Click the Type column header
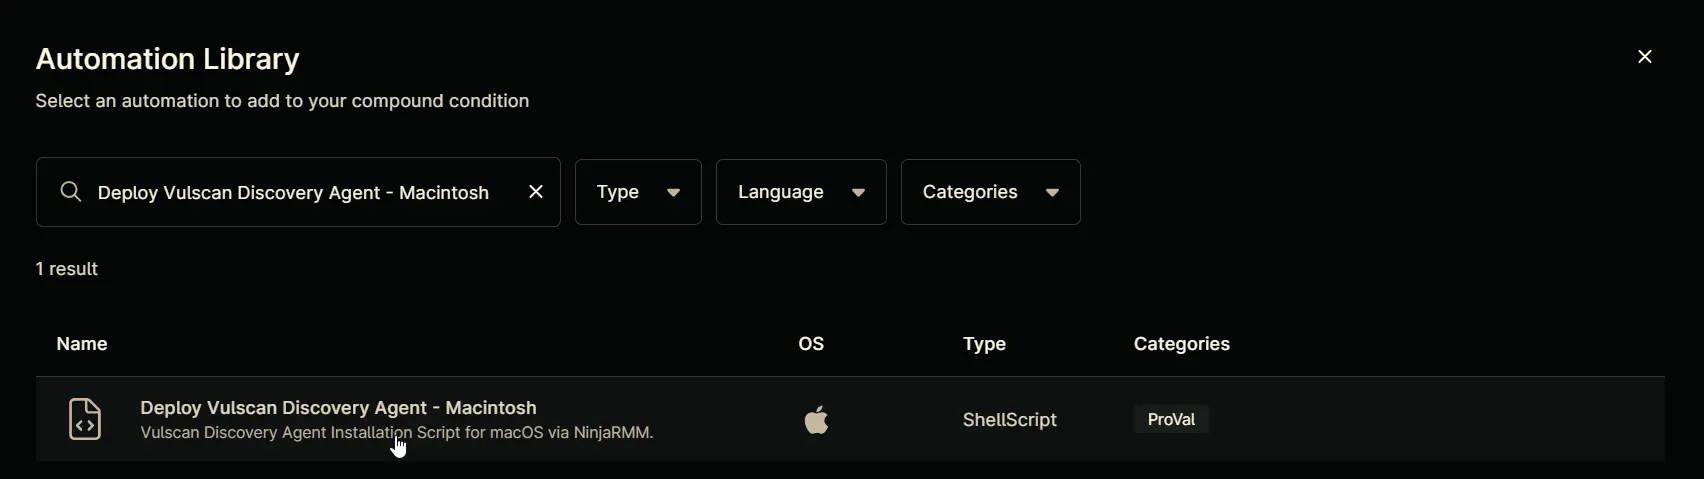This screenshot has width=1704, height=479. [984, 344]
